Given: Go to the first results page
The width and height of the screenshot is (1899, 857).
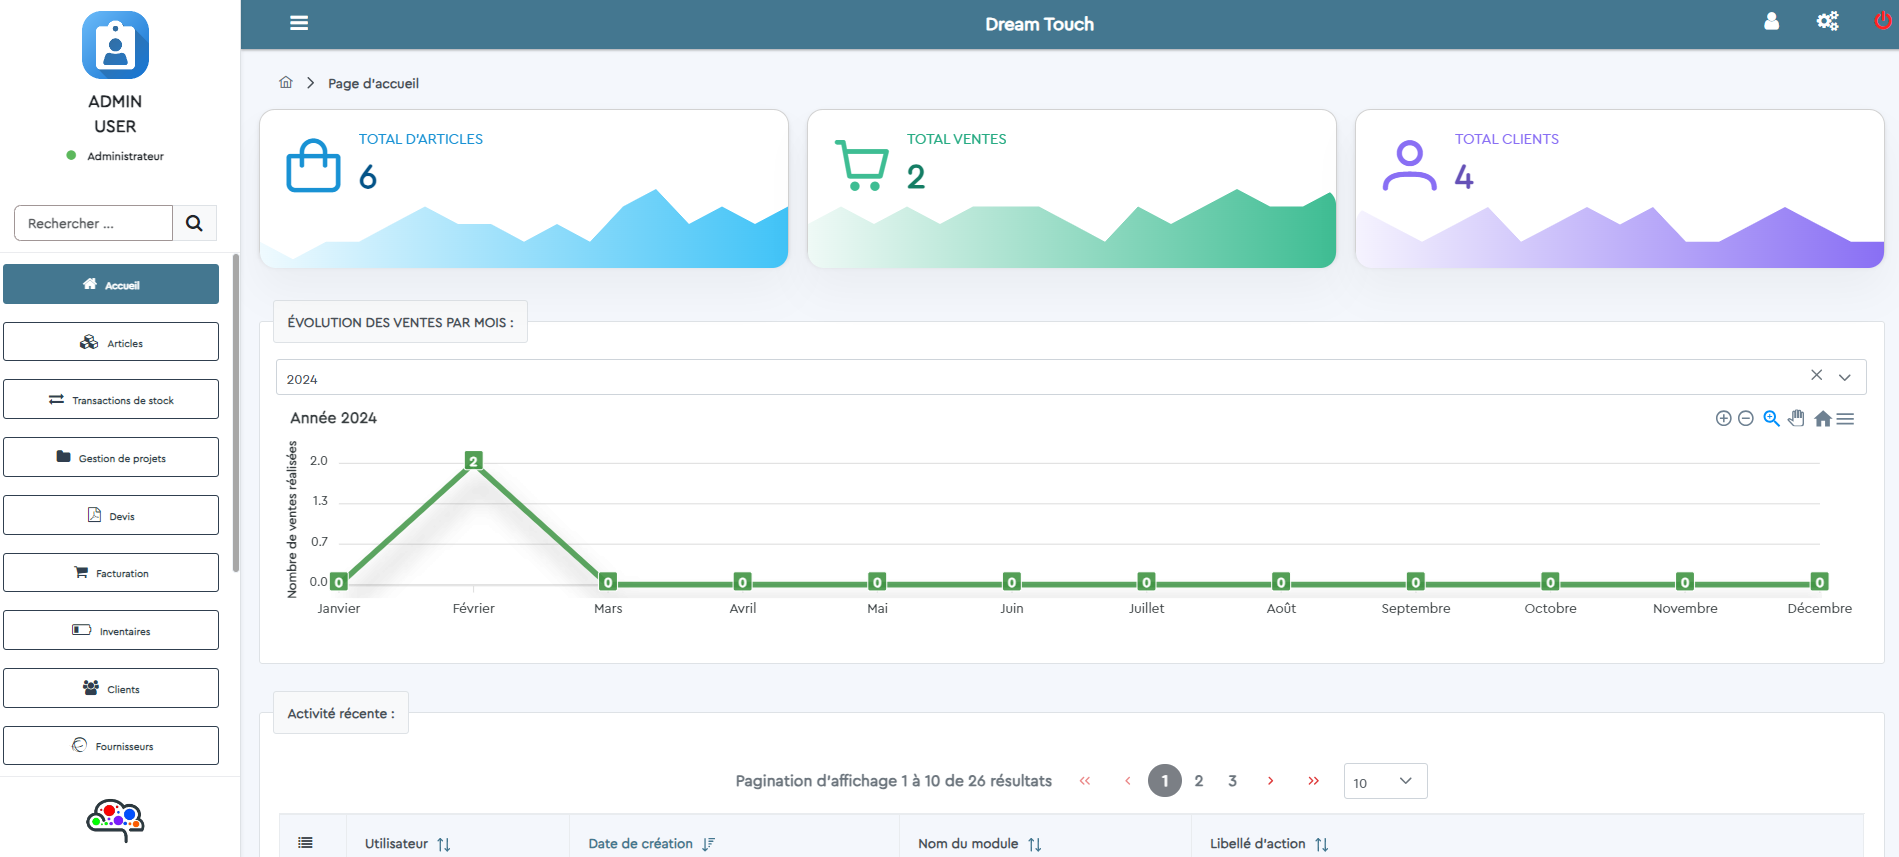Looking at the screenshot, I should click(x=1085, y=781).
